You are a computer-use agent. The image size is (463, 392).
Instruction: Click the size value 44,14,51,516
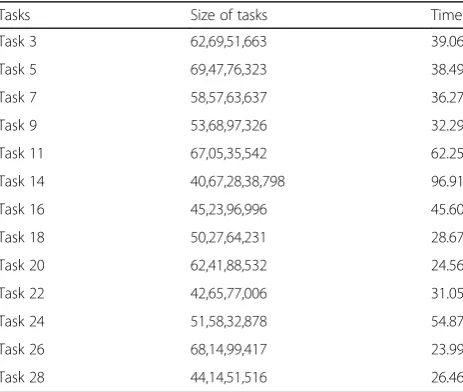coord(228,378)
